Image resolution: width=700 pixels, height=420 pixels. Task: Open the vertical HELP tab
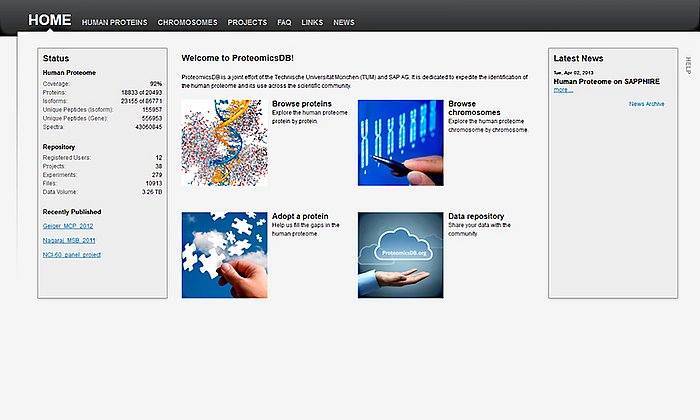(x=688, y=65)
